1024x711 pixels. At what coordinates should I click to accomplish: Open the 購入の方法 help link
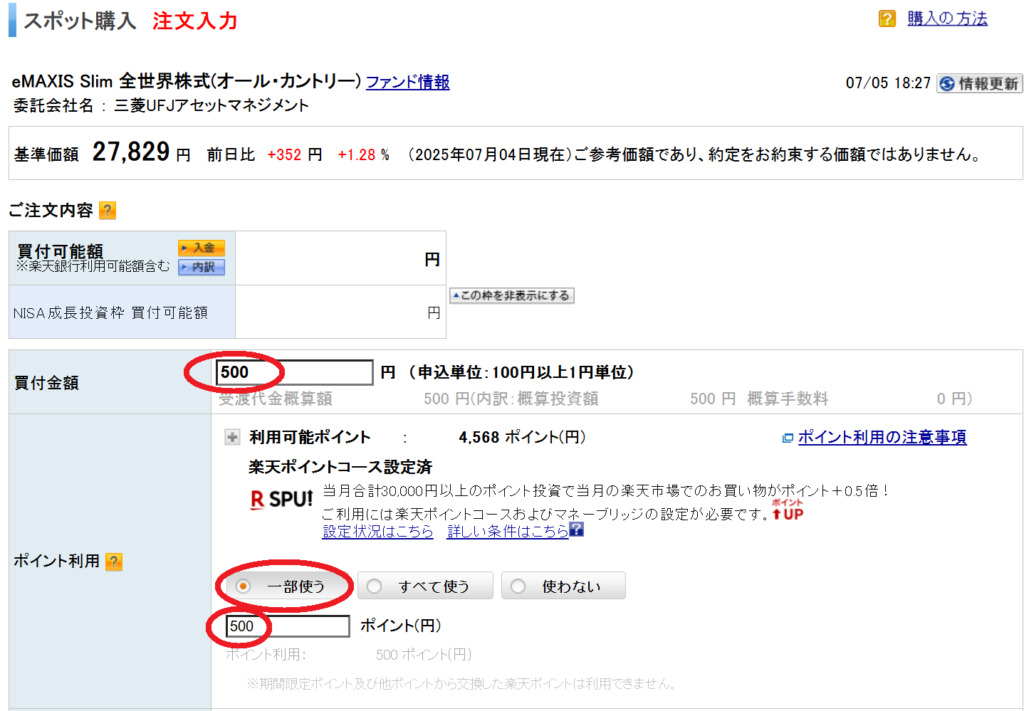click(x=947, y=19)
